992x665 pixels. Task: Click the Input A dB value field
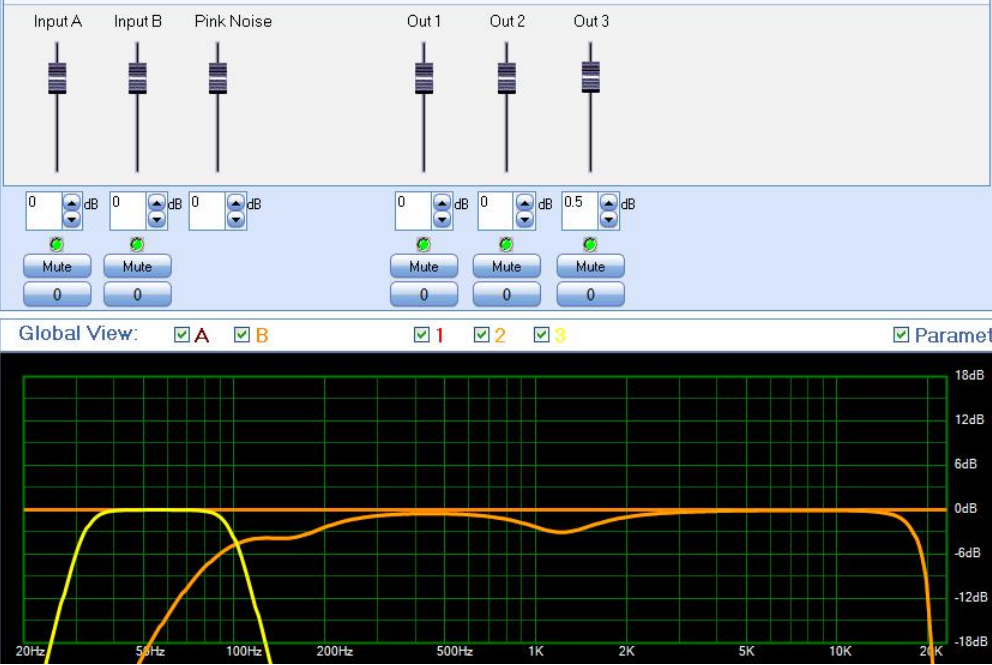[x=44, y=211]
